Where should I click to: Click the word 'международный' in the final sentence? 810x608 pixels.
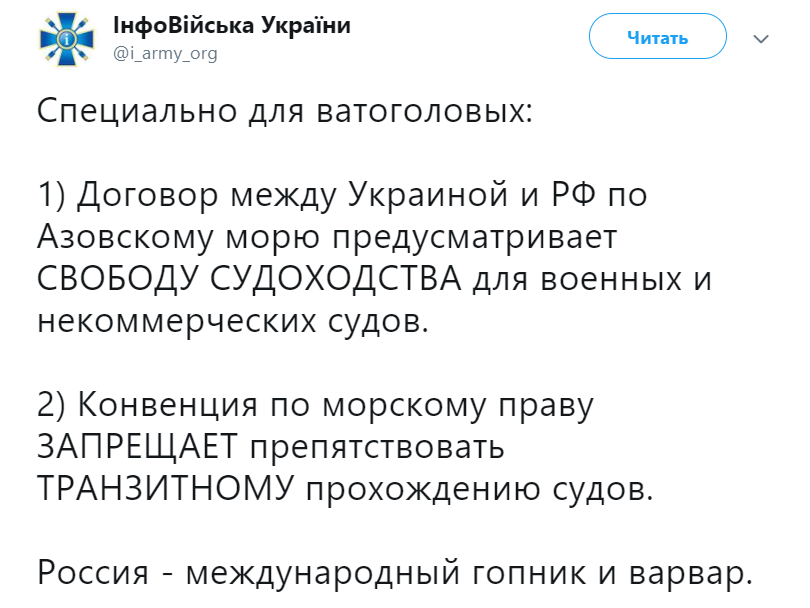323,573
